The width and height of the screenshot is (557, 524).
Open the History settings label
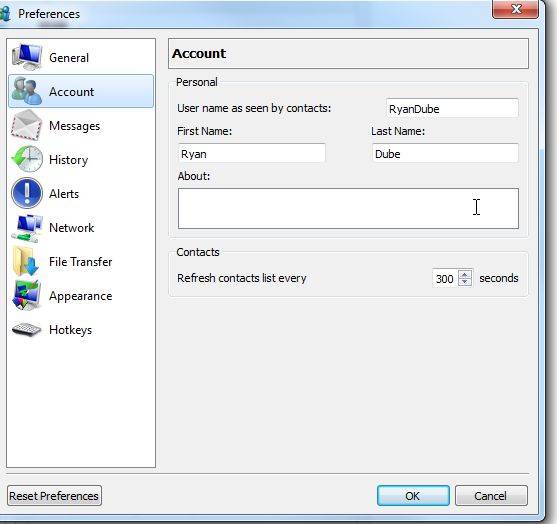[69, 160]
